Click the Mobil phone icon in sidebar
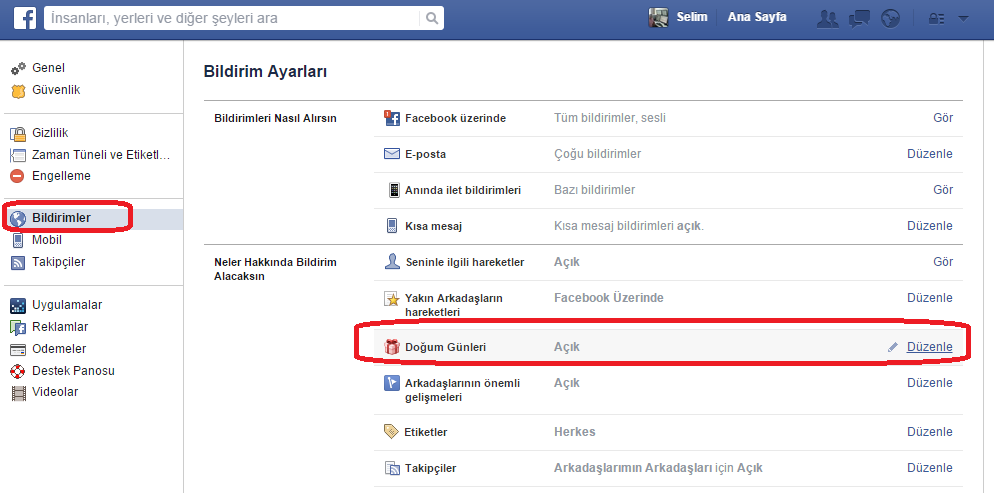Screen dimensions: 994x493 (x=18, y=241)
